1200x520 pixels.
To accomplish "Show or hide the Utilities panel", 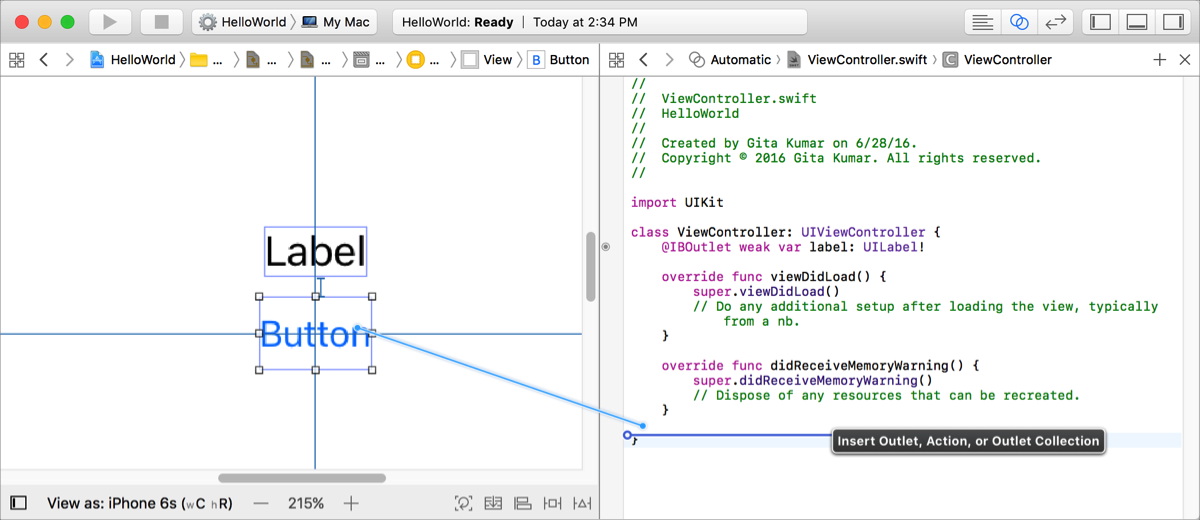I will [x=1170, y=22].
